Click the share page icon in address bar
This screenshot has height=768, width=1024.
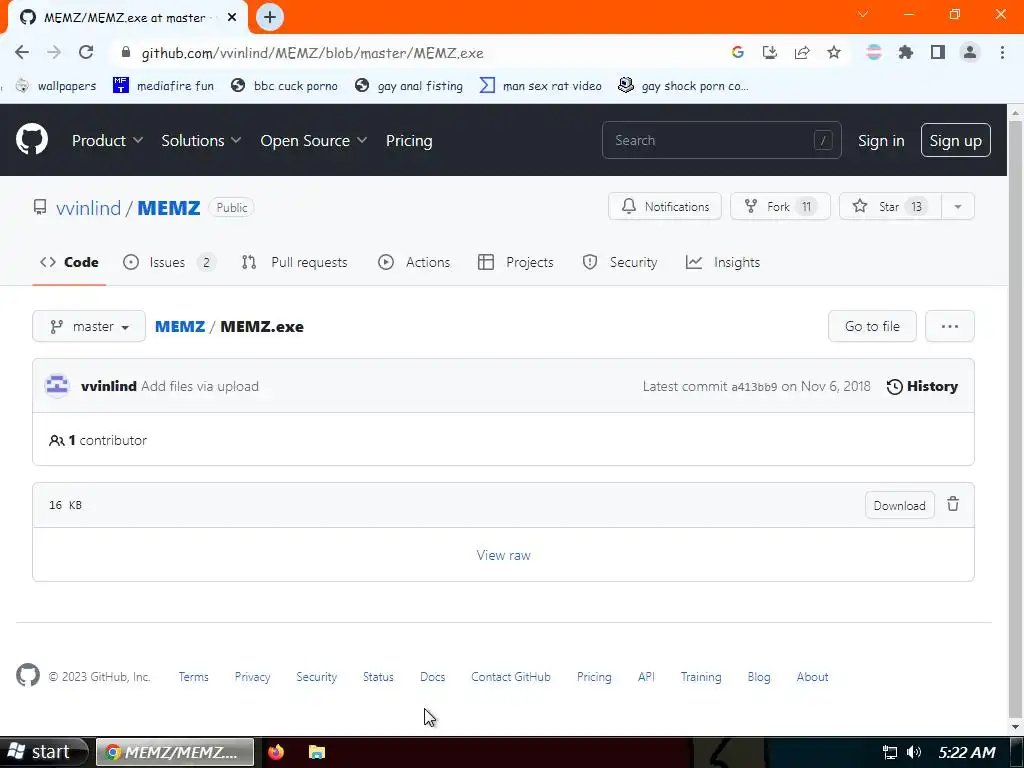802,53
